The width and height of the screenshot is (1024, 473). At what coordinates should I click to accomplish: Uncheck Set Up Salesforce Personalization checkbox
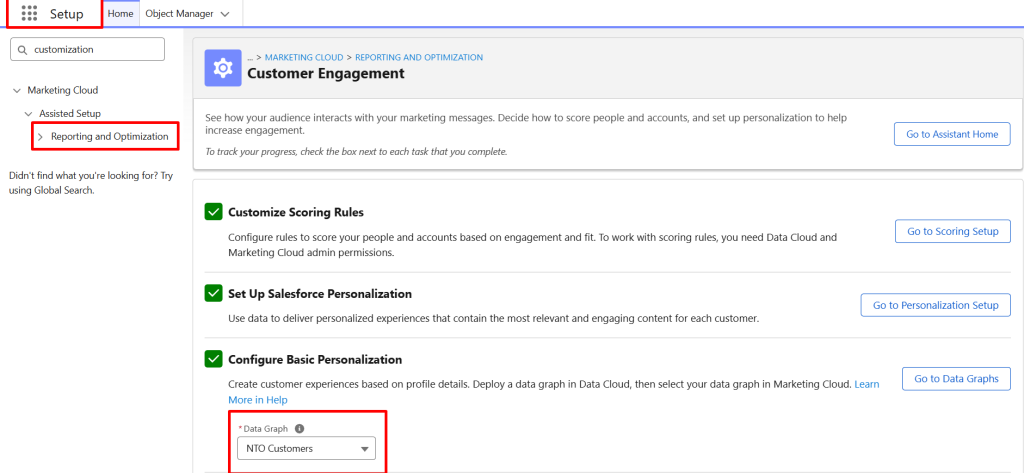[214, 293]
